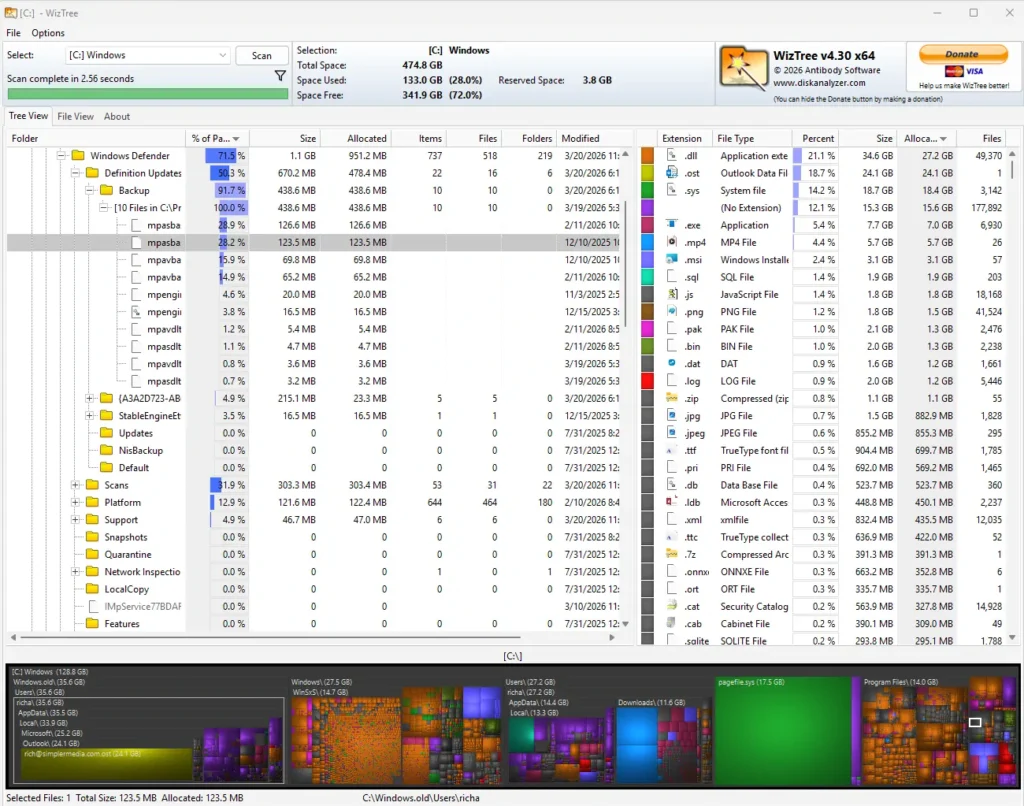The width and height of the screenshot is (1024, 806).
Task: Click the pagefile.sys block in the treemap
Action: pos(783,730)
